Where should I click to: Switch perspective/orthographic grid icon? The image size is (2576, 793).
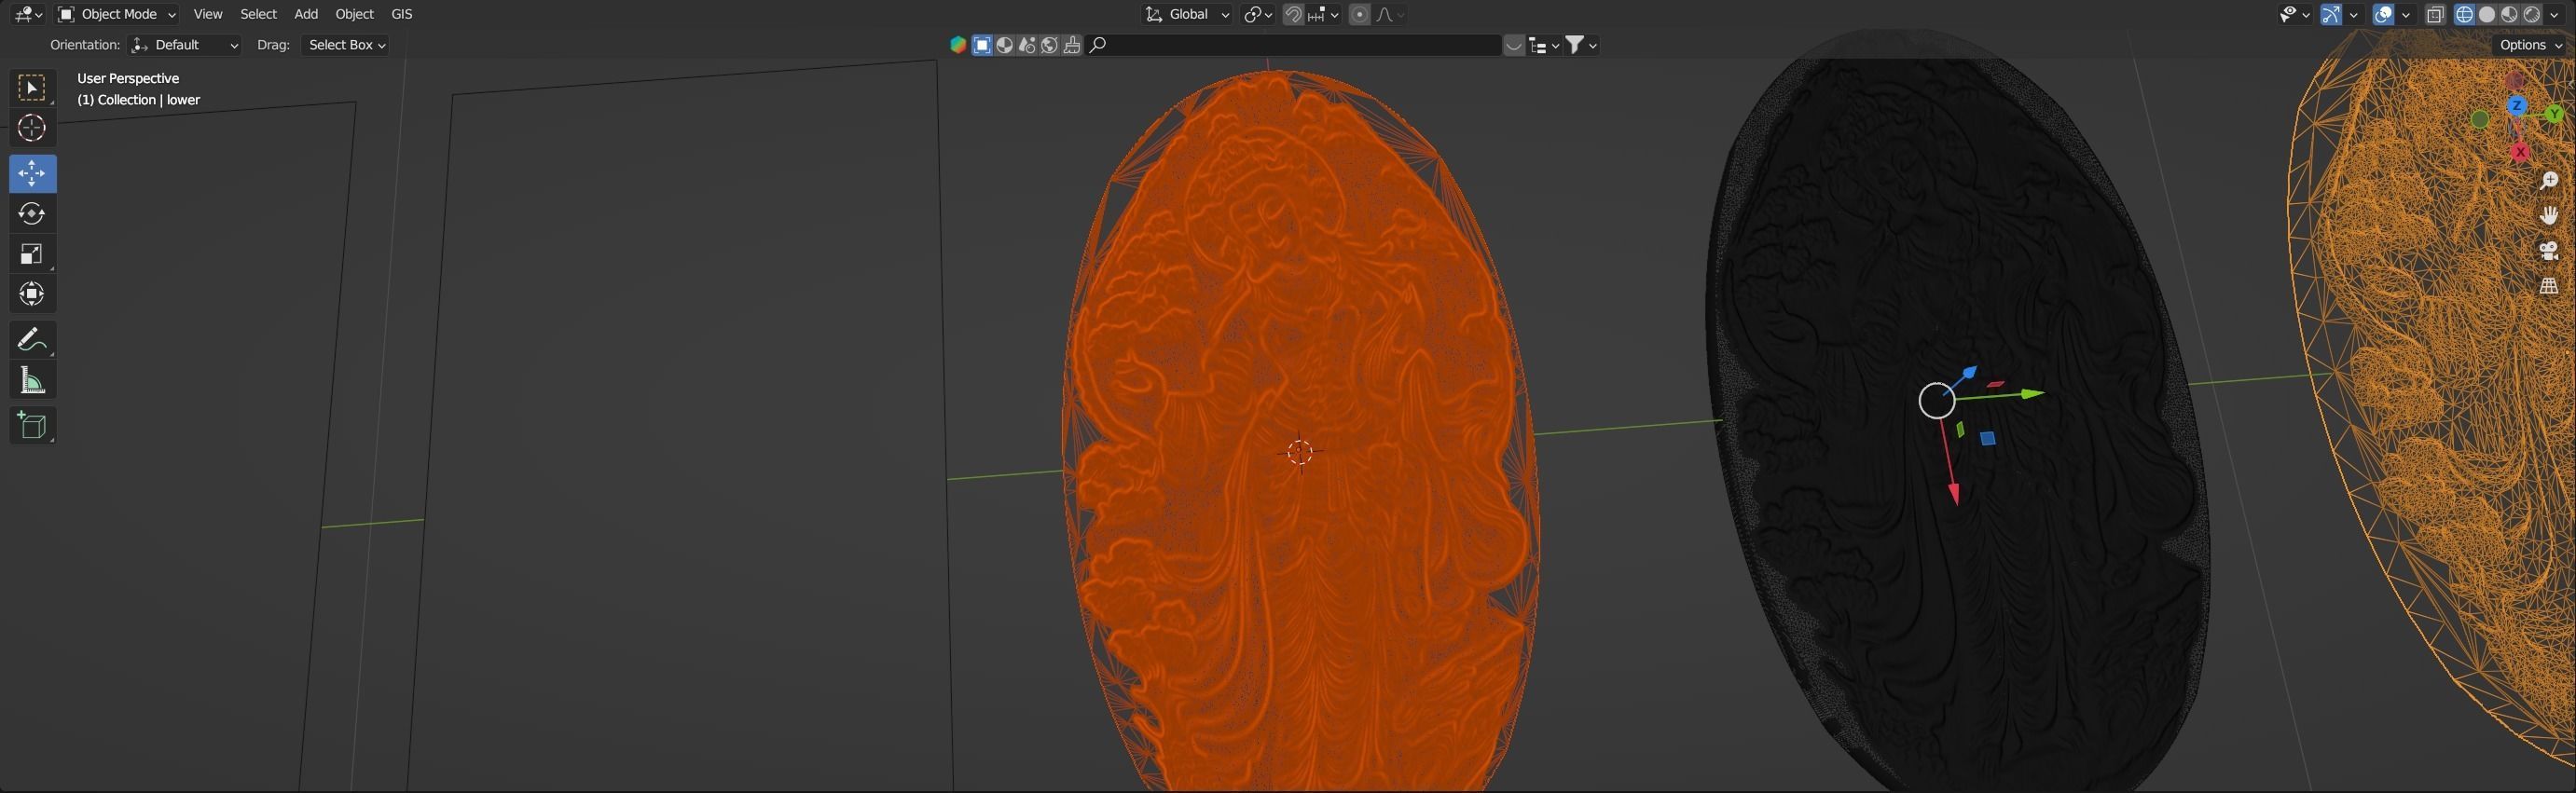pyautogui.click(x=2549, y=285)
